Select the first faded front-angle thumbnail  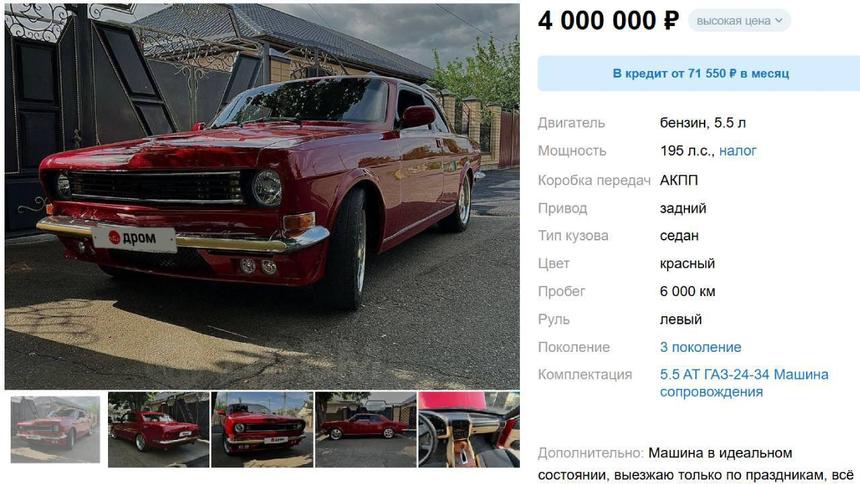point(56,429)
